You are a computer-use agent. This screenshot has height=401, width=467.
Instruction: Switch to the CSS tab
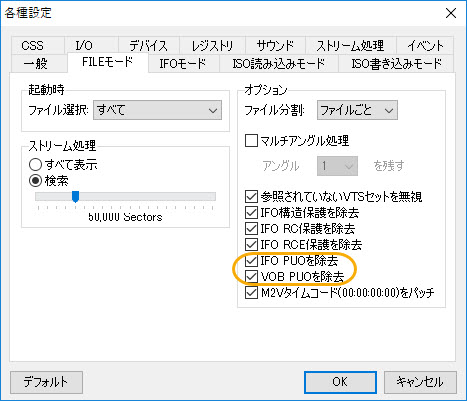33,45
